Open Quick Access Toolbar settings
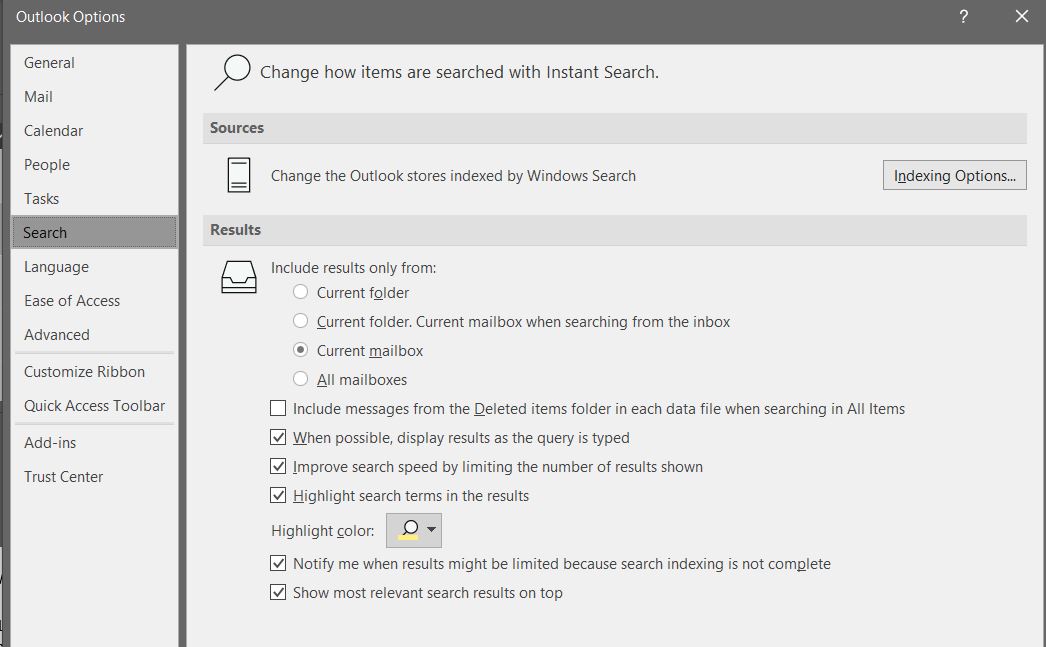The width and height of the screenshot is (1046, 647). (94, 406)
